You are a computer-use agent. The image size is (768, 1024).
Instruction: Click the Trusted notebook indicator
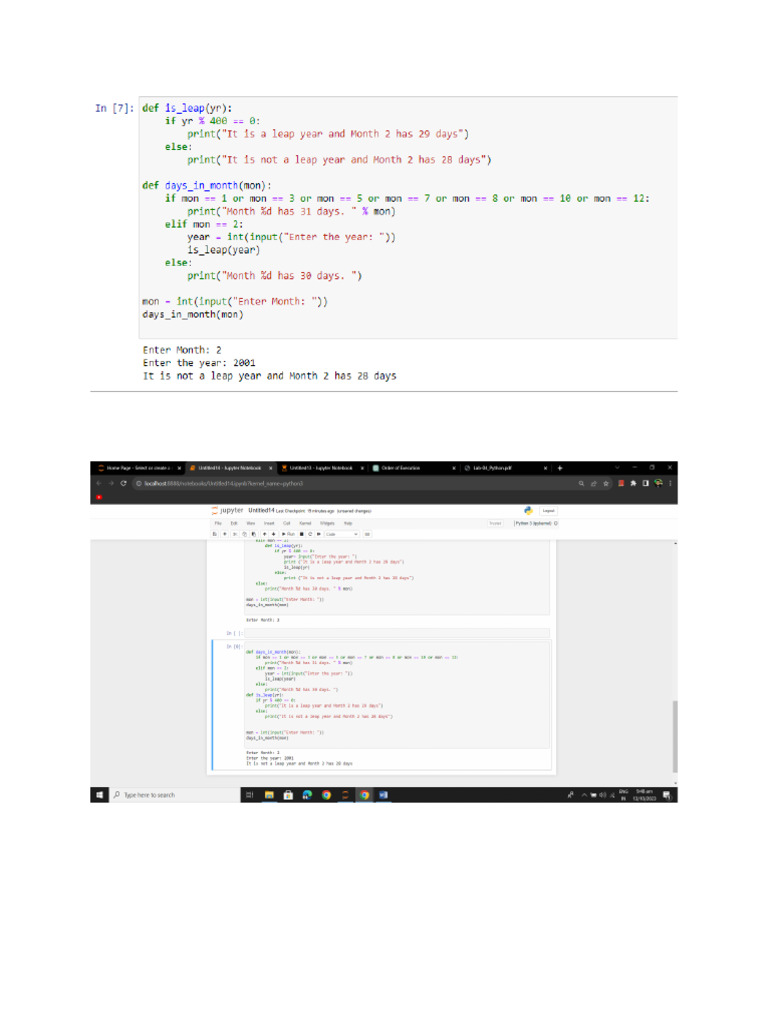click(x=496, y=523)
